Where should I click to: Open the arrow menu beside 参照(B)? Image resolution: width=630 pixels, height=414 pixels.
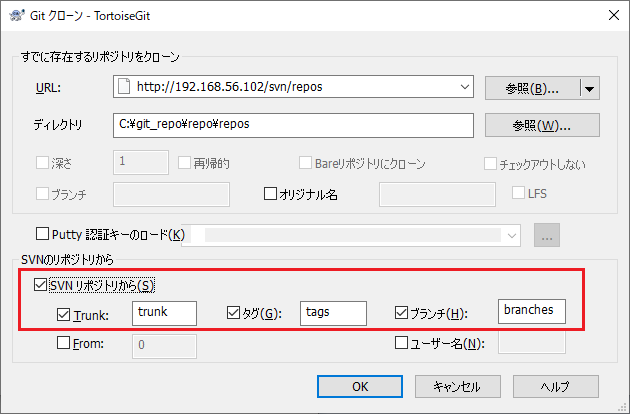pyautogui.click(x=589, y=88)
